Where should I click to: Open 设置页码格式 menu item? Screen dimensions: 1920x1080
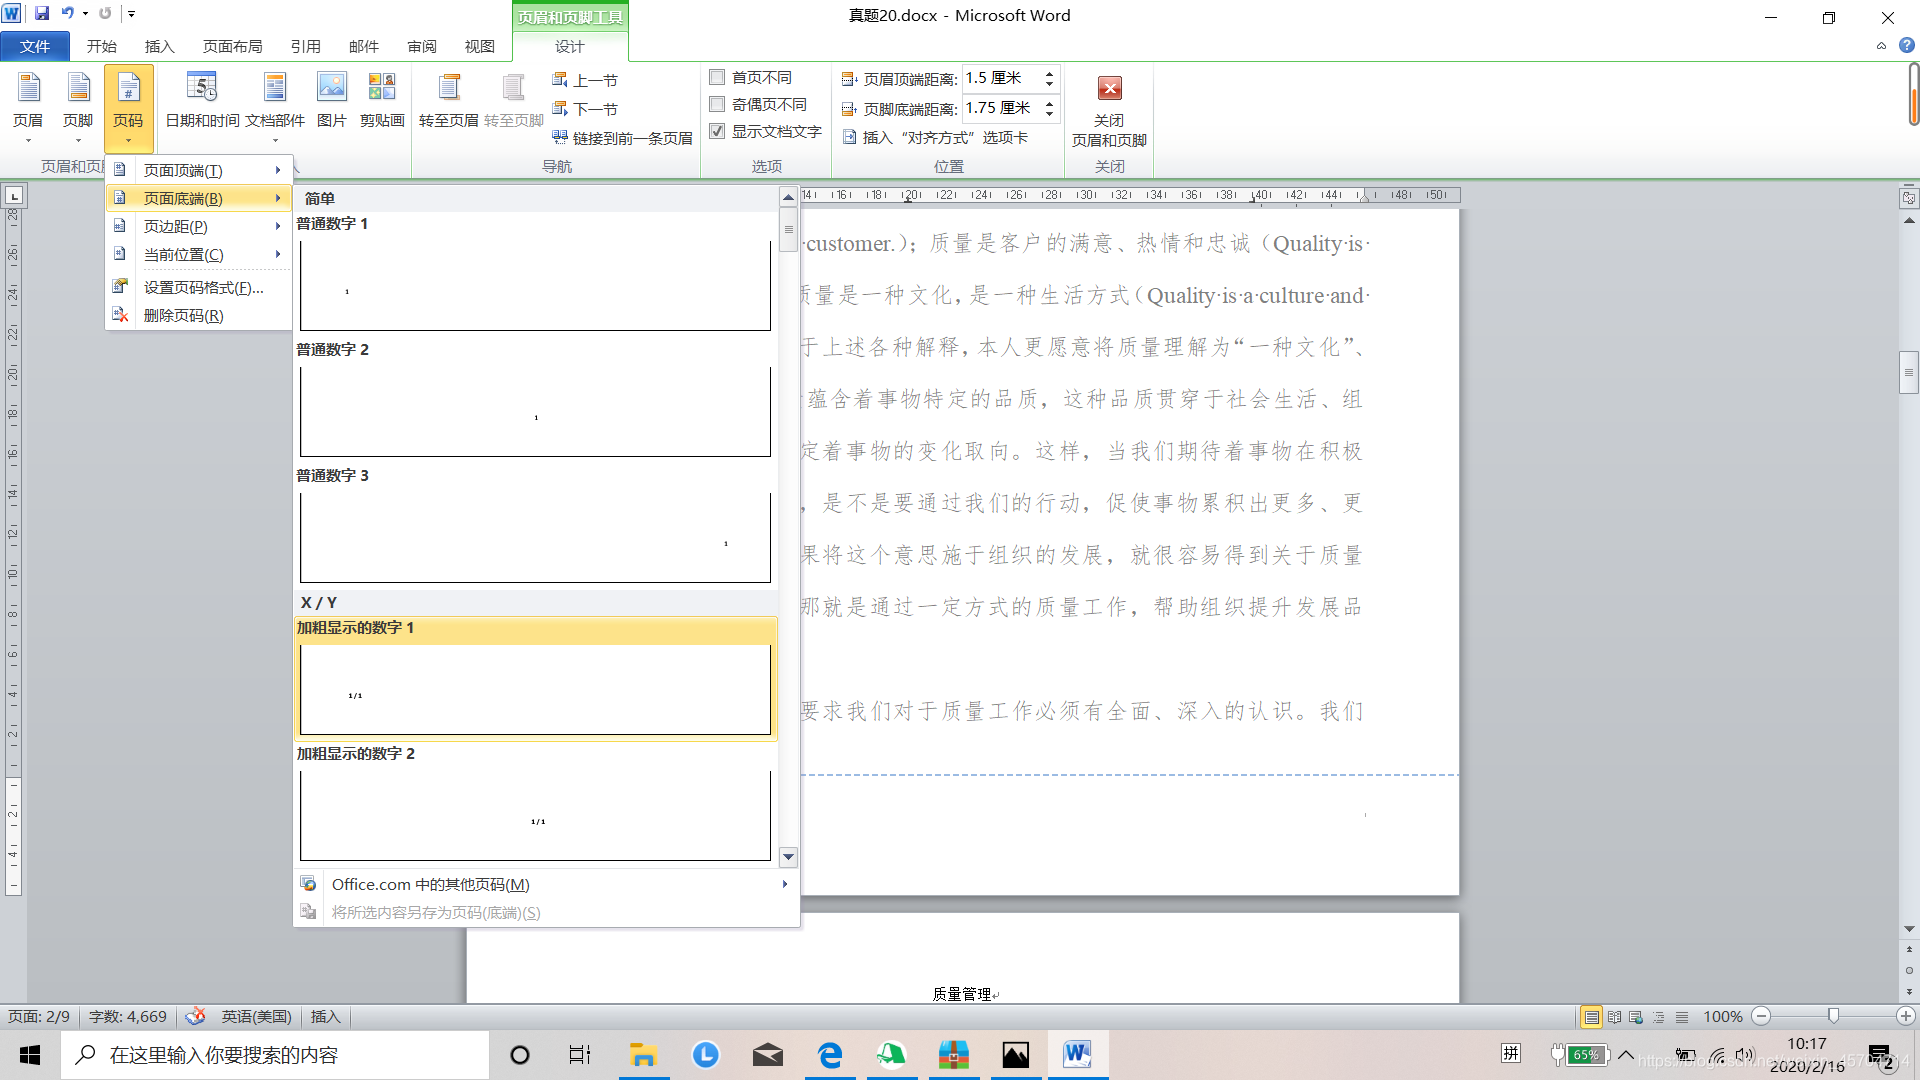coord(203,287)
